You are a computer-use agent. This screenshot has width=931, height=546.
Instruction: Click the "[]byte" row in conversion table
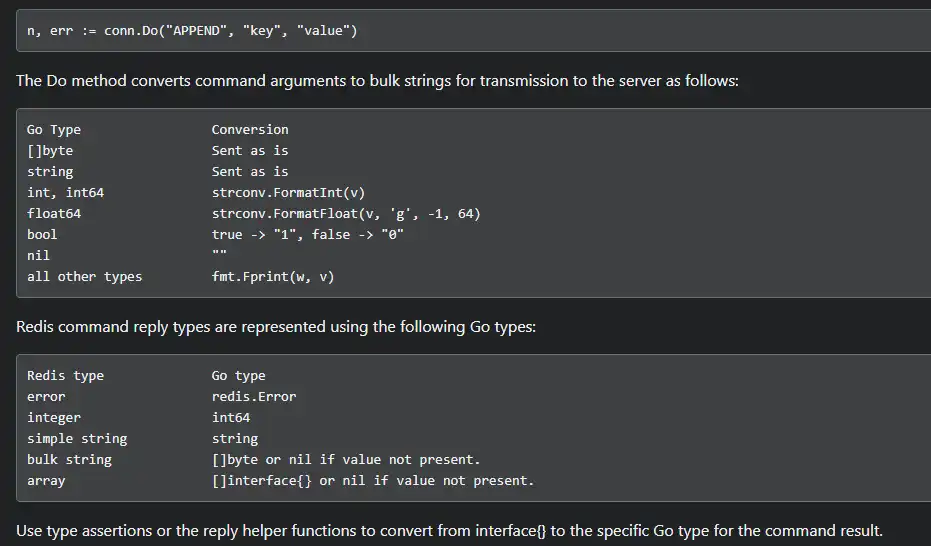[x=50, y=150]
